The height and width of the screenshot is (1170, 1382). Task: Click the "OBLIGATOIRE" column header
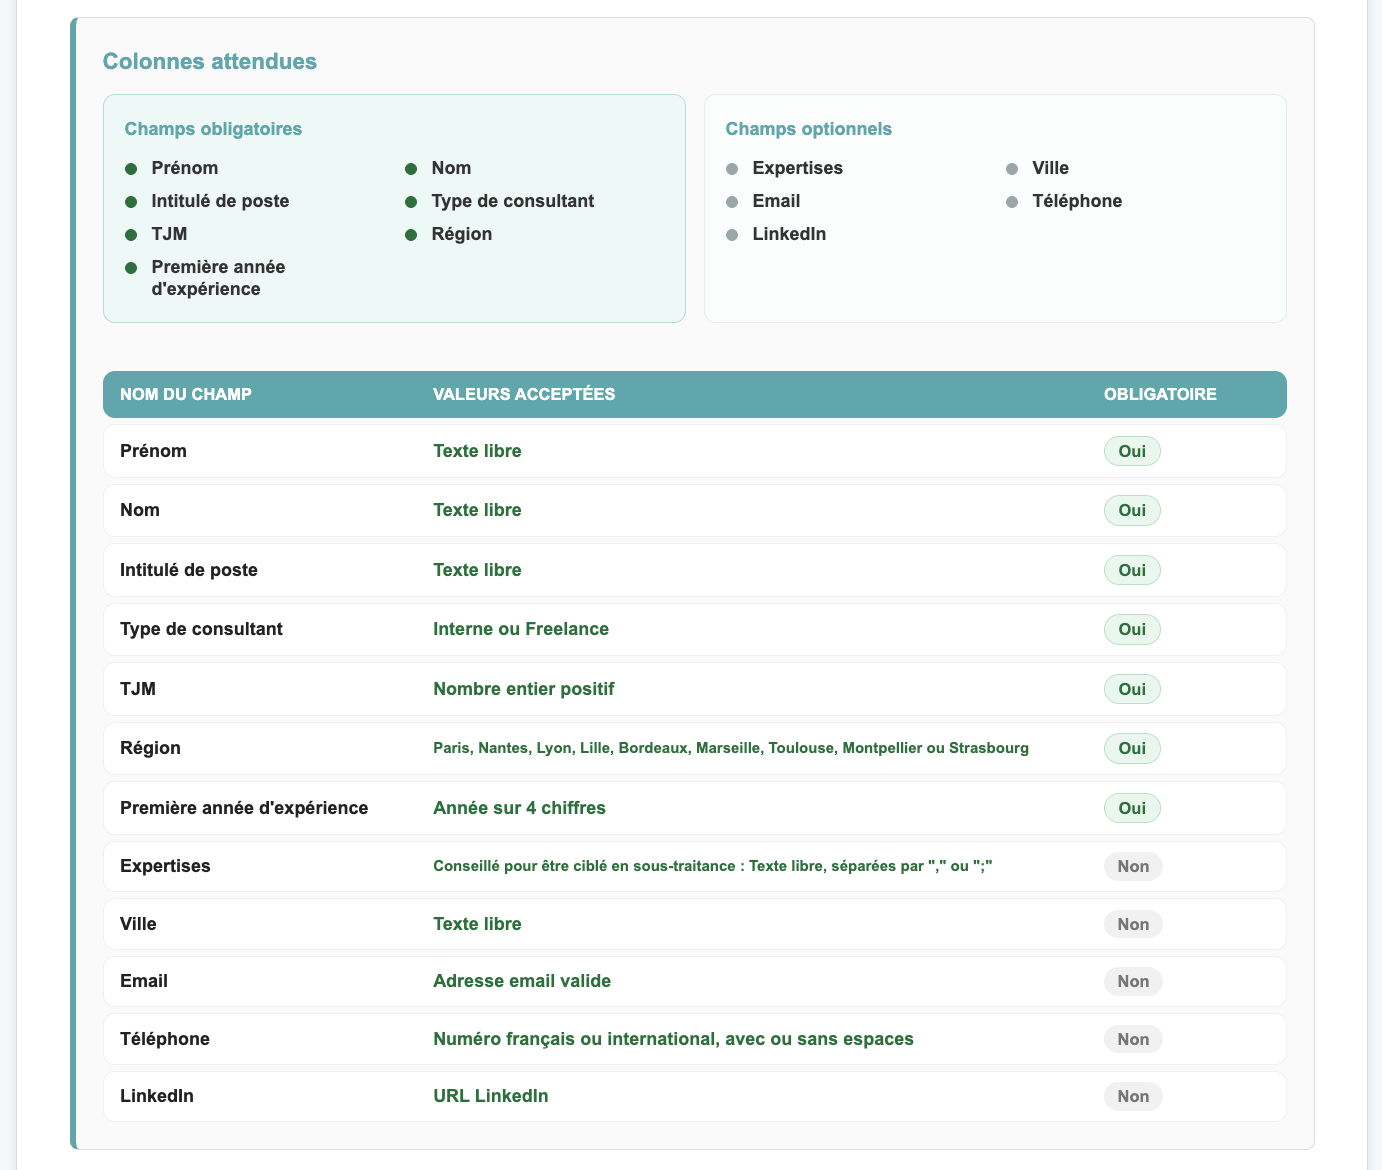pos(1160,394)
